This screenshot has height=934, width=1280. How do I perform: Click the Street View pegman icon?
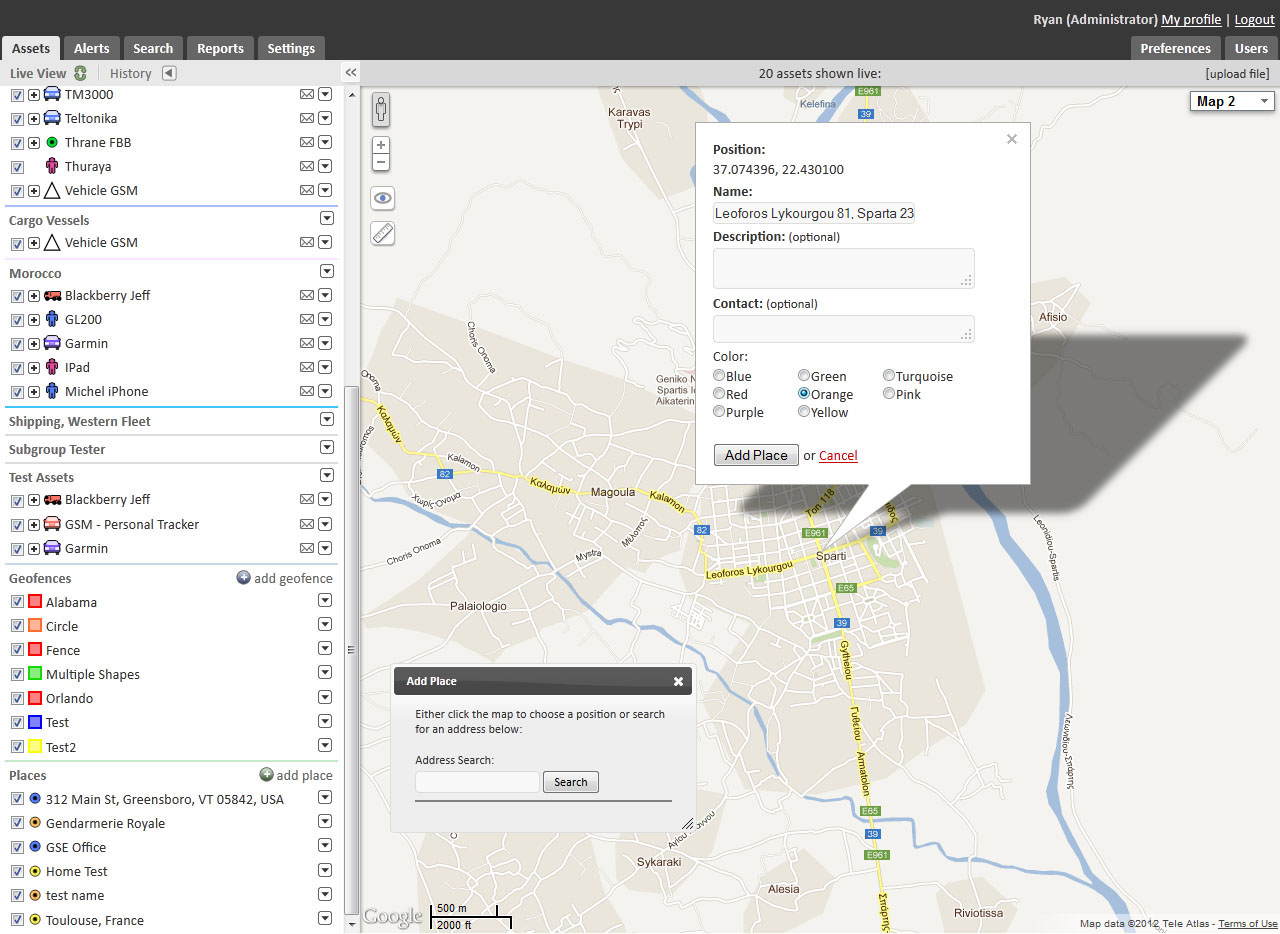(381, 109)
